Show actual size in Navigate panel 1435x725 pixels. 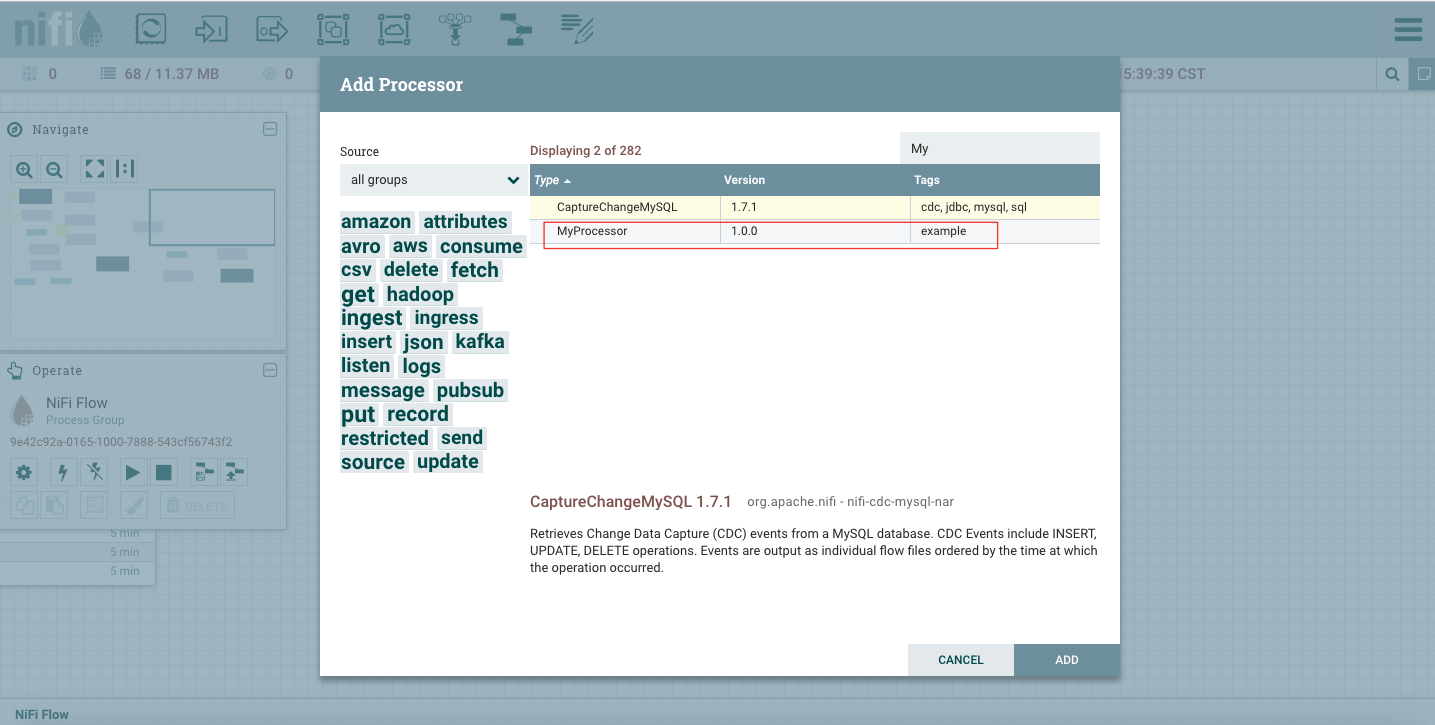[x=125, y=169]
